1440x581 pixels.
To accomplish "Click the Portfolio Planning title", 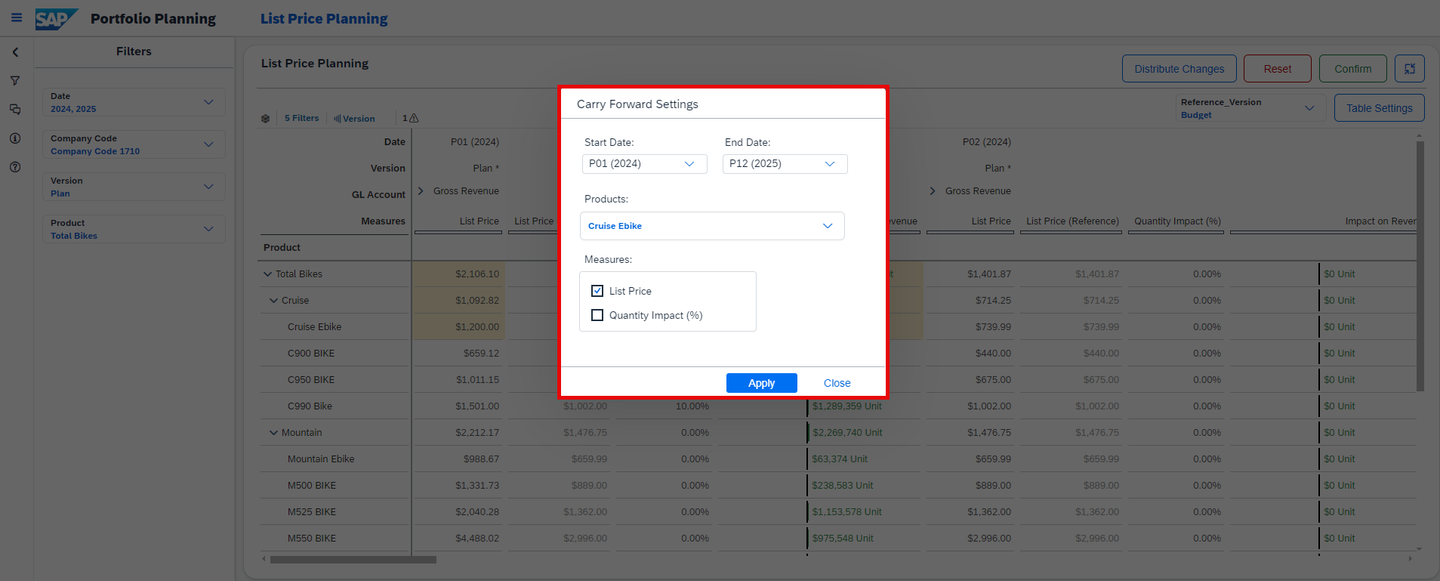I will tap(153, 19).
